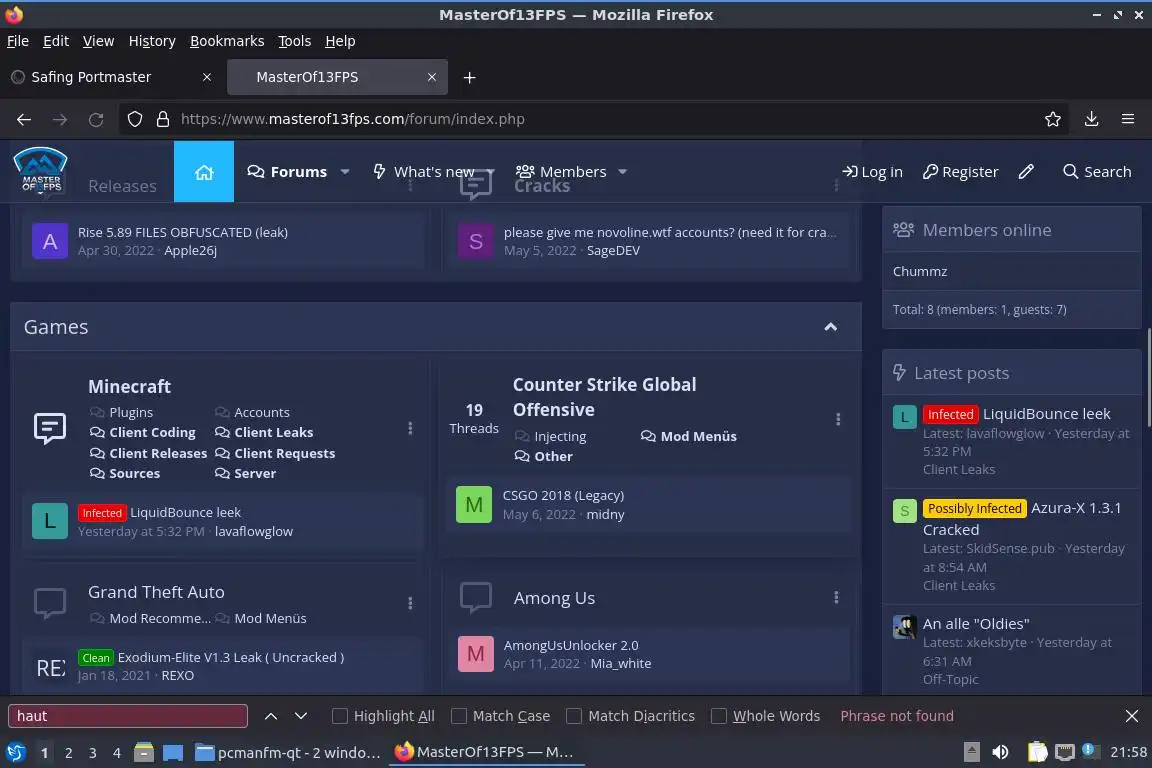Click the find bar text field
This screenshot has height=768, width=1152.
coord(128,716)
